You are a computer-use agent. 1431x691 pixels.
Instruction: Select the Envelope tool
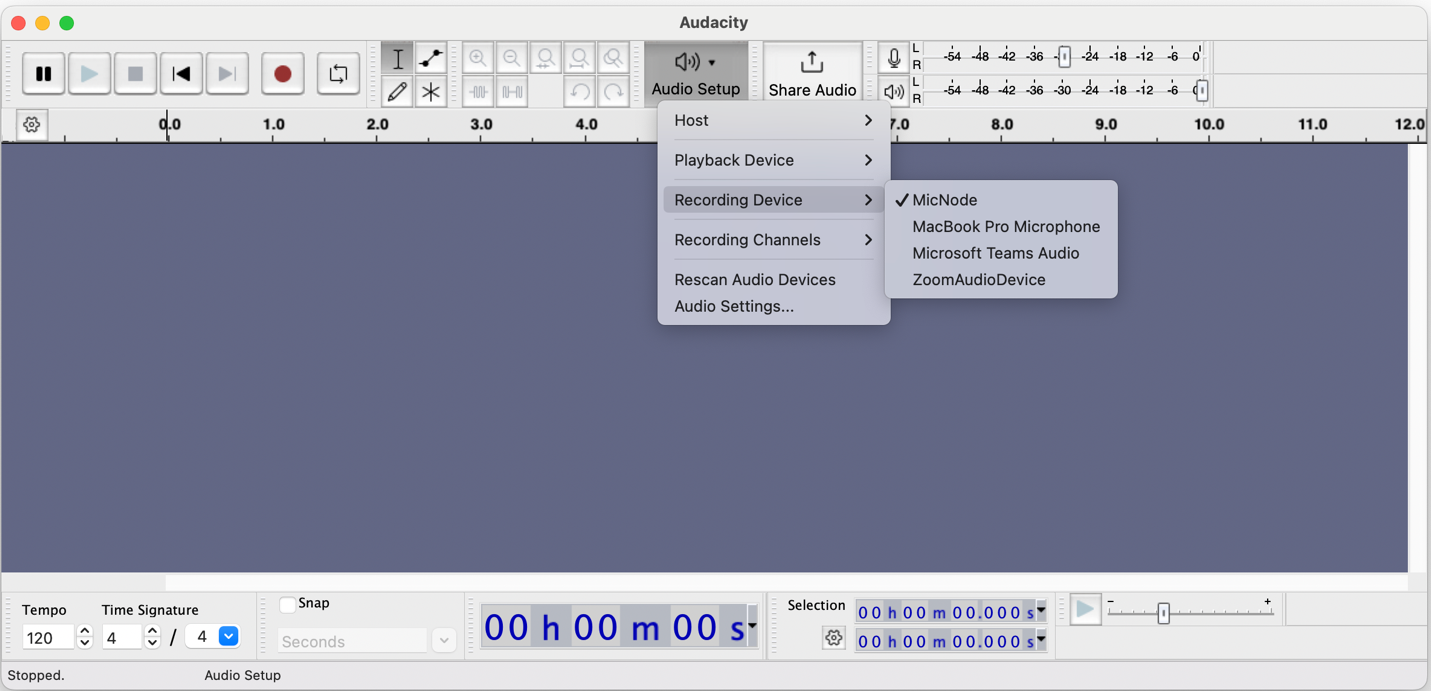tap(431, 58)
